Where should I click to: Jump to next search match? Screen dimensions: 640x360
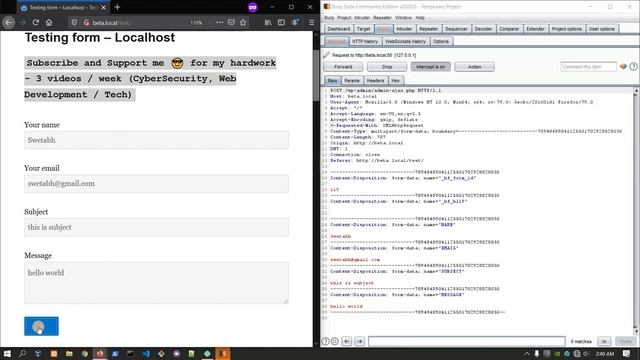point(360,341)
